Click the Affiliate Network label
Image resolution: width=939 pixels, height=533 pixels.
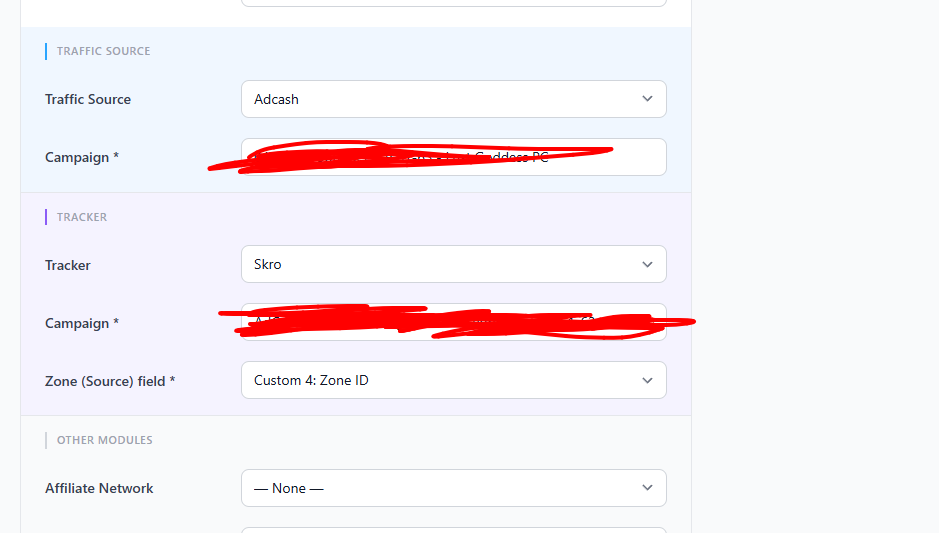pyautogui.click(x=99, y=489)
